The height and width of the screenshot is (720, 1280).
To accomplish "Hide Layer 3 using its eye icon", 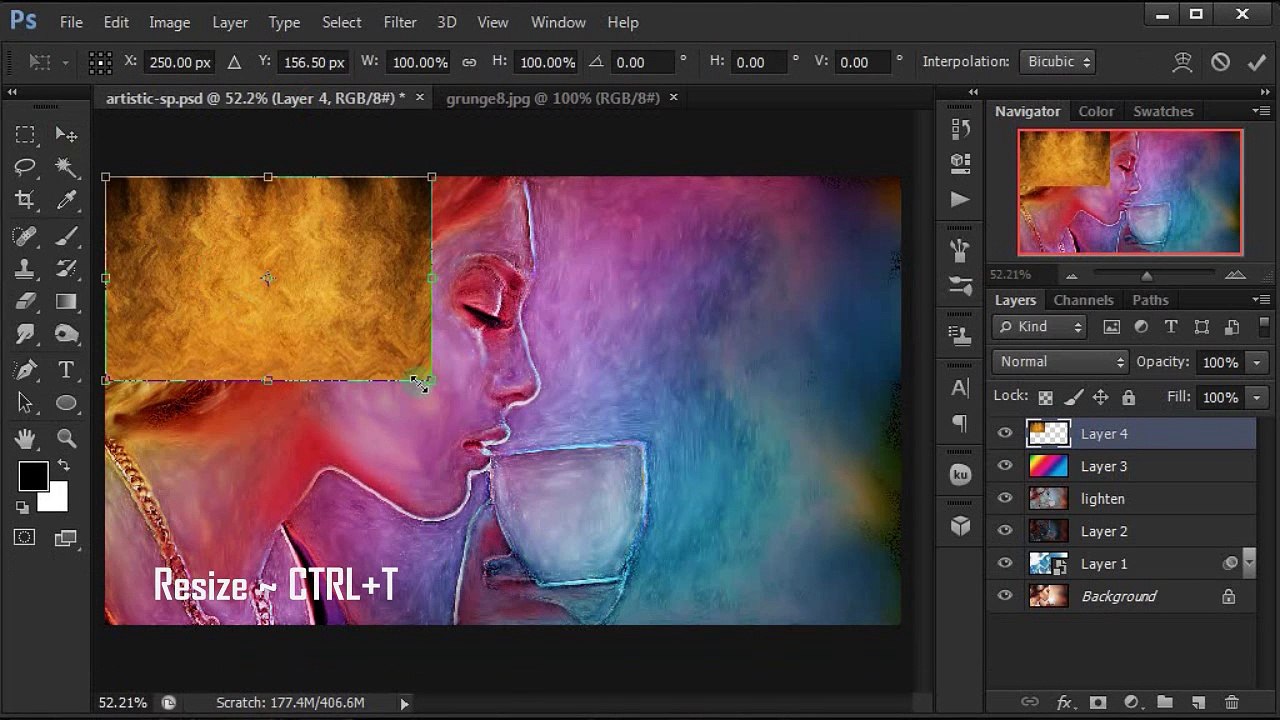I will 1005,466.
